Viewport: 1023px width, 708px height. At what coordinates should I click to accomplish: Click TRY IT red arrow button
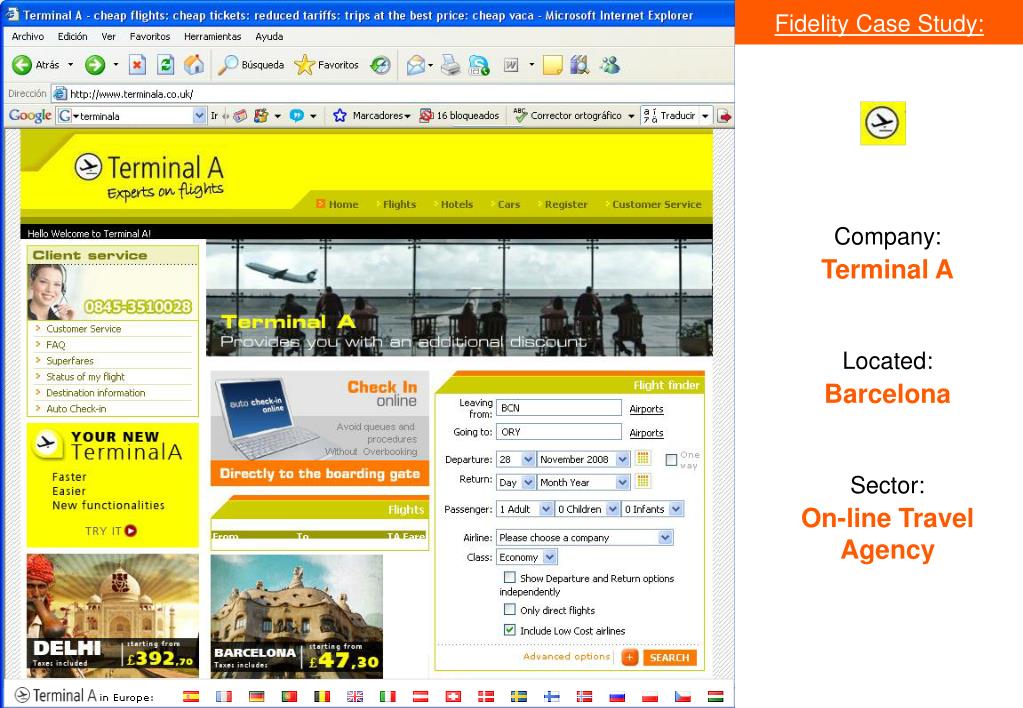click(x=130, y=531)
